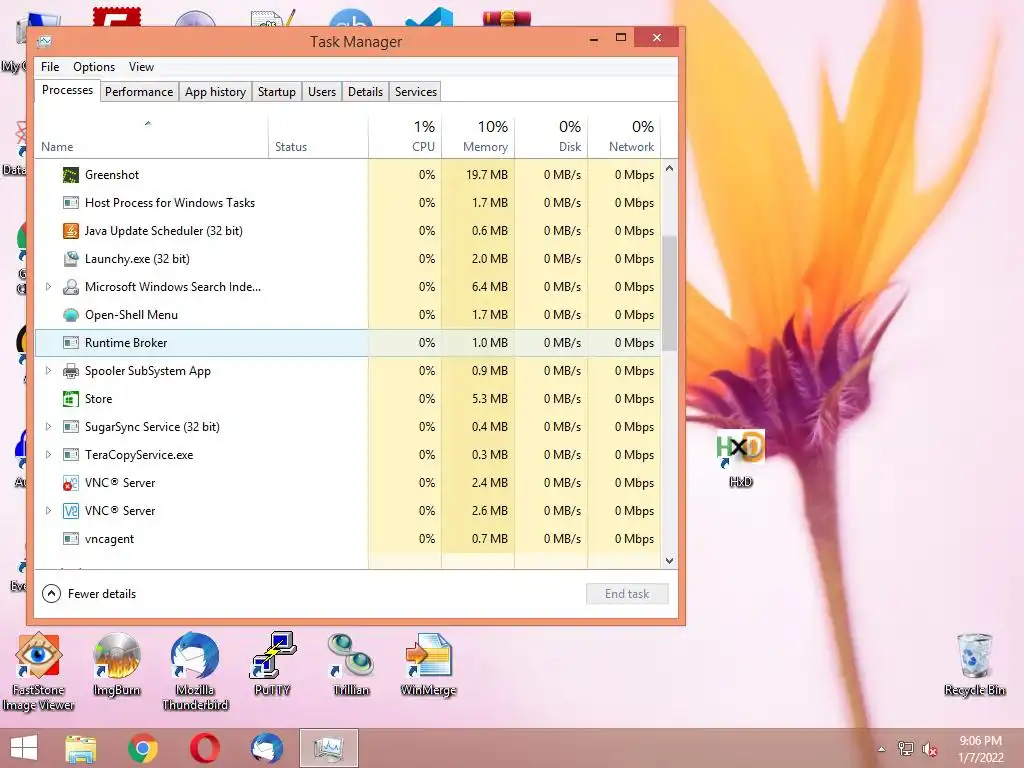Screen dimensions: 1024x768
Task: Open the WinMerge desktop icon
Action: (x=428, y=665)
